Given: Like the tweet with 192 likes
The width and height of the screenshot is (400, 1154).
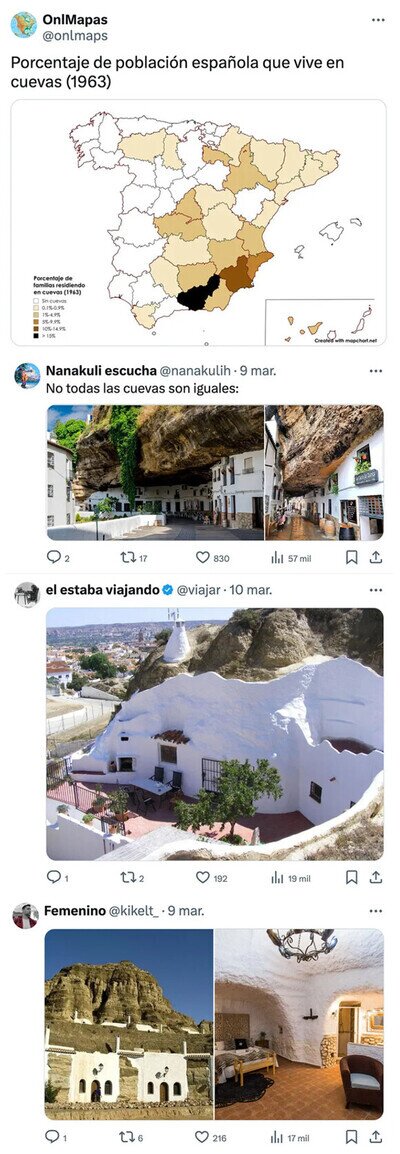Looking at the screenshot, I should (212, 877).
